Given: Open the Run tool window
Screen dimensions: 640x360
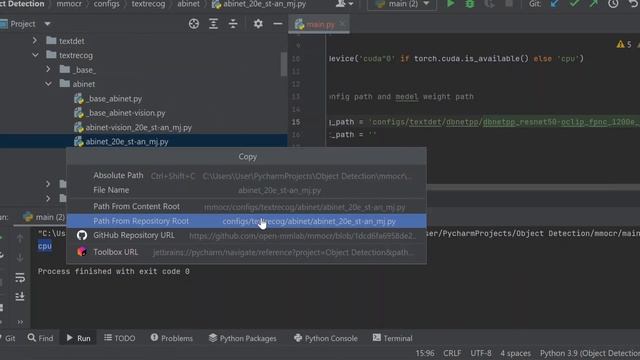Looking at the screenshot, I should (78, 338).
